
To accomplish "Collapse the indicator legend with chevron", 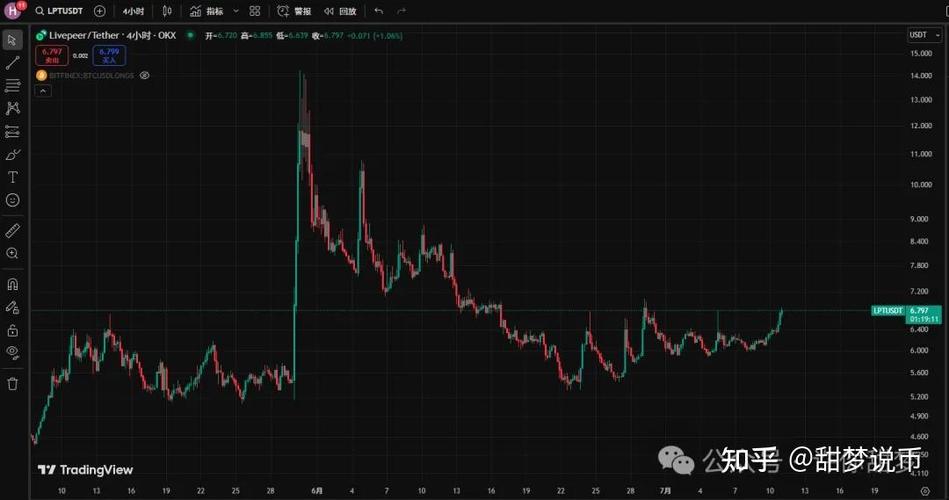I will tap(43, 91).
